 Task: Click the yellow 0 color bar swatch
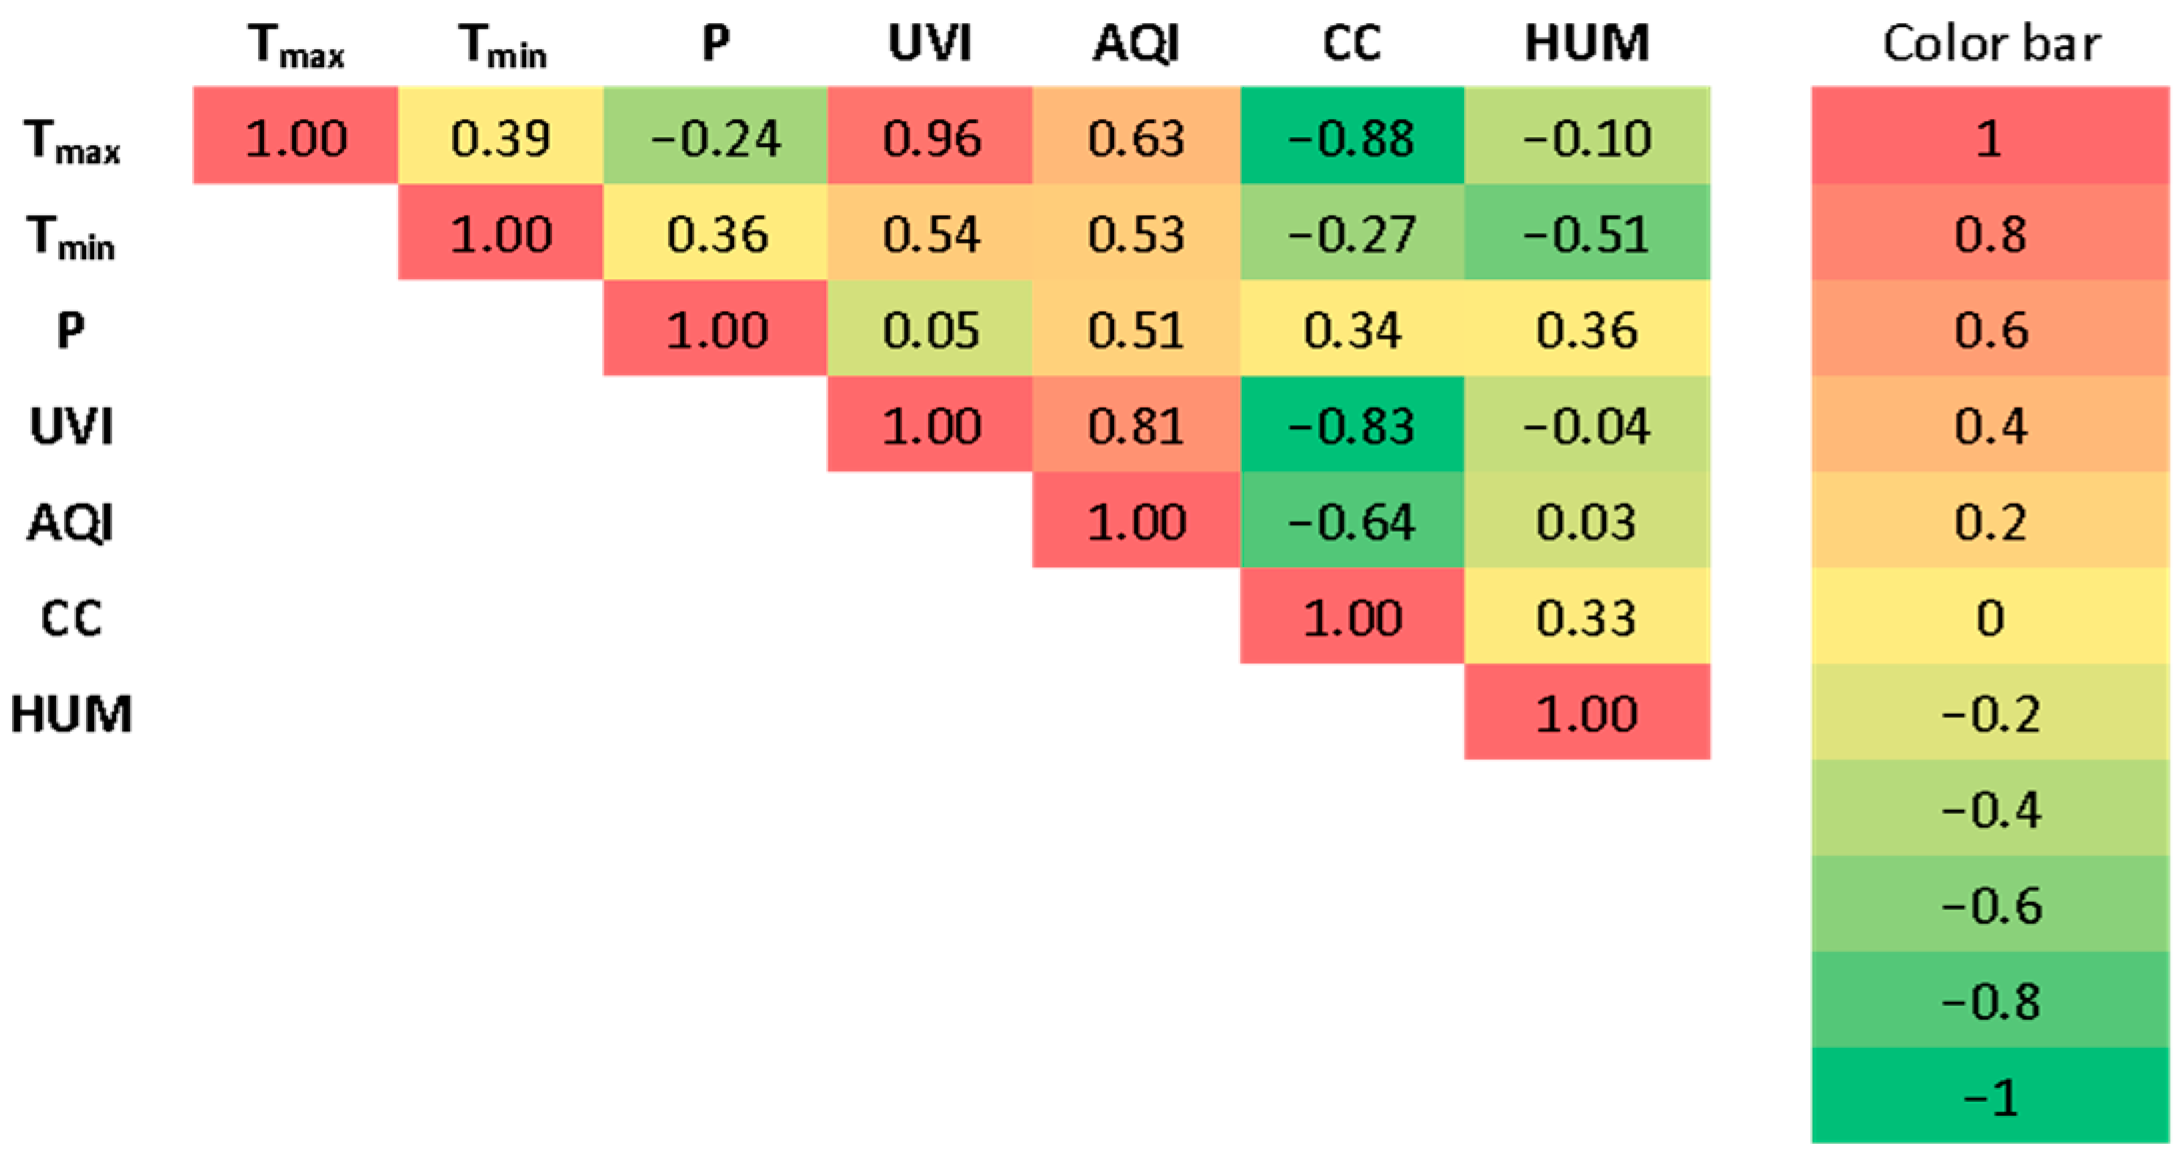[x=1990, y=617]
